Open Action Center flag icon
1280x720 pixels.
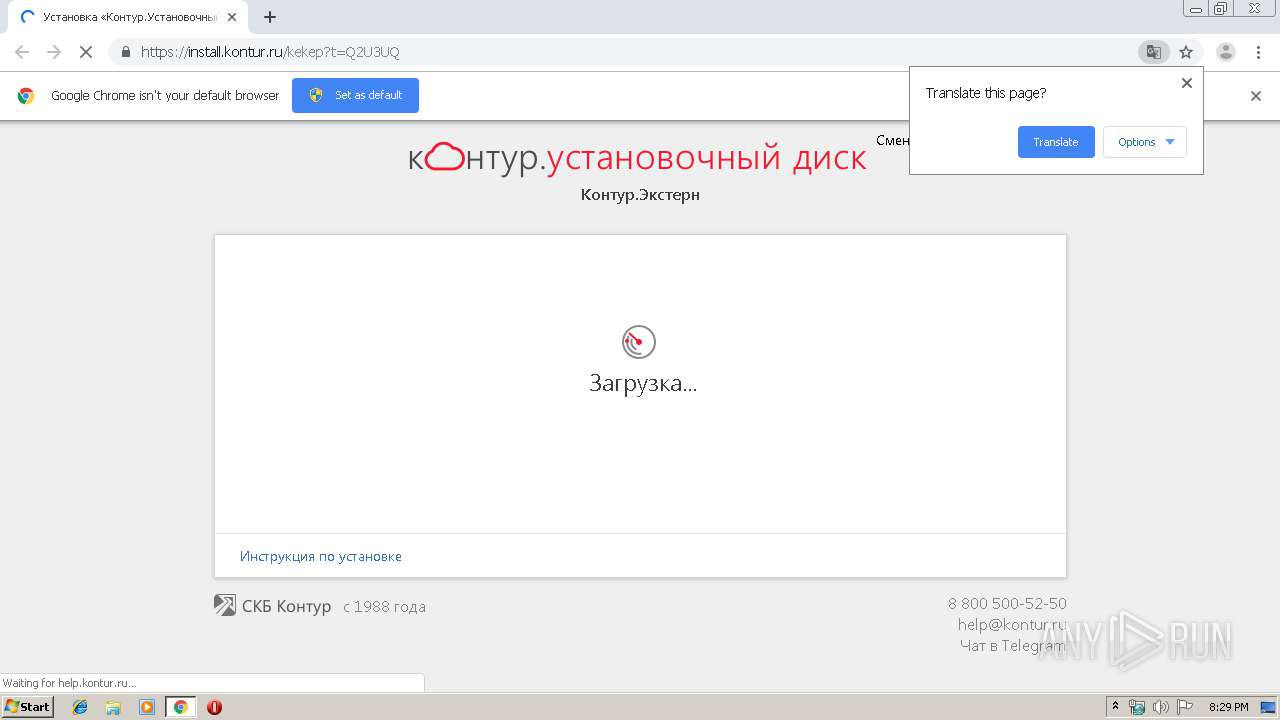(x=1185, y=707)
